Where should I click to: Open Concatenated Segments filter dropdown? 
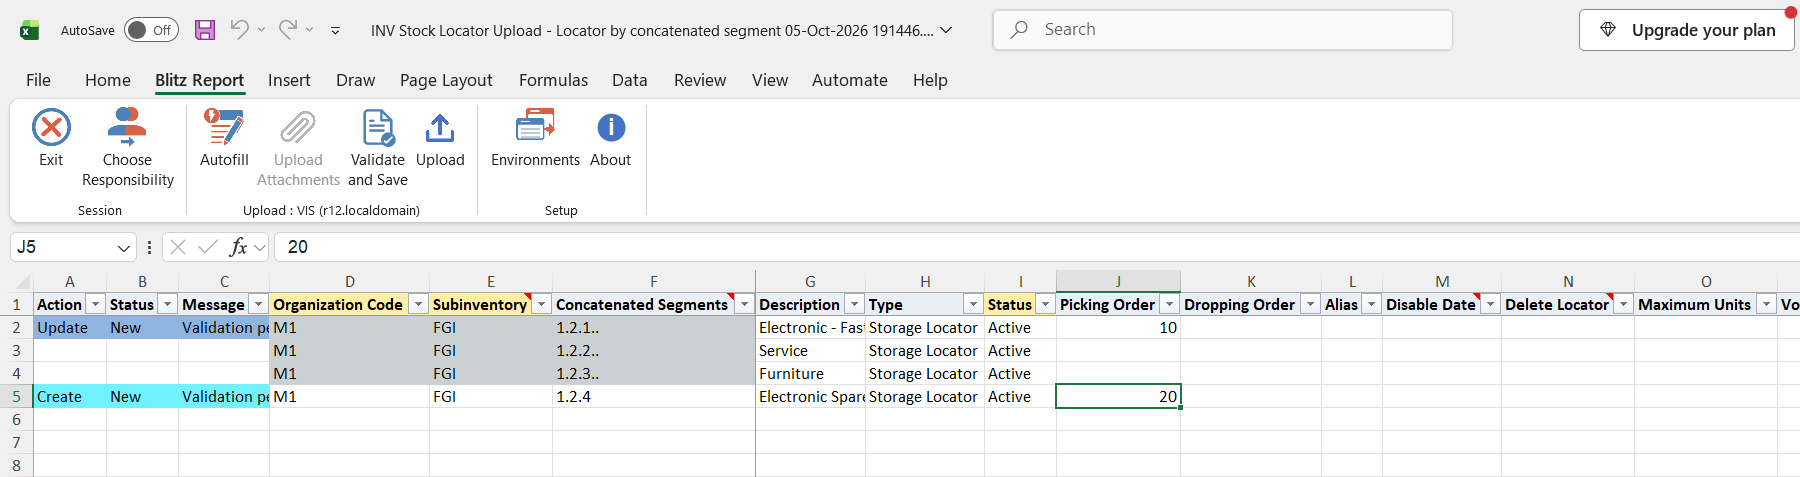tap(745, 304)
